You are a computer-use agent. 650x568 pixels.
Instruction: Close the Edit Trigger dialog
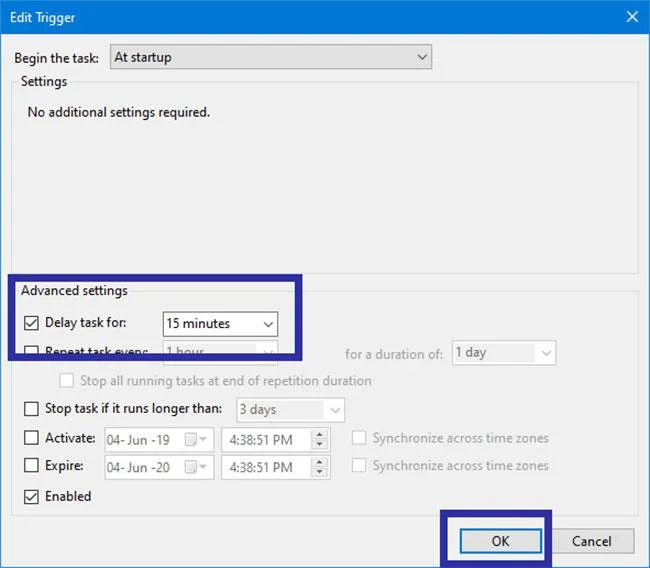coord(632,17)
